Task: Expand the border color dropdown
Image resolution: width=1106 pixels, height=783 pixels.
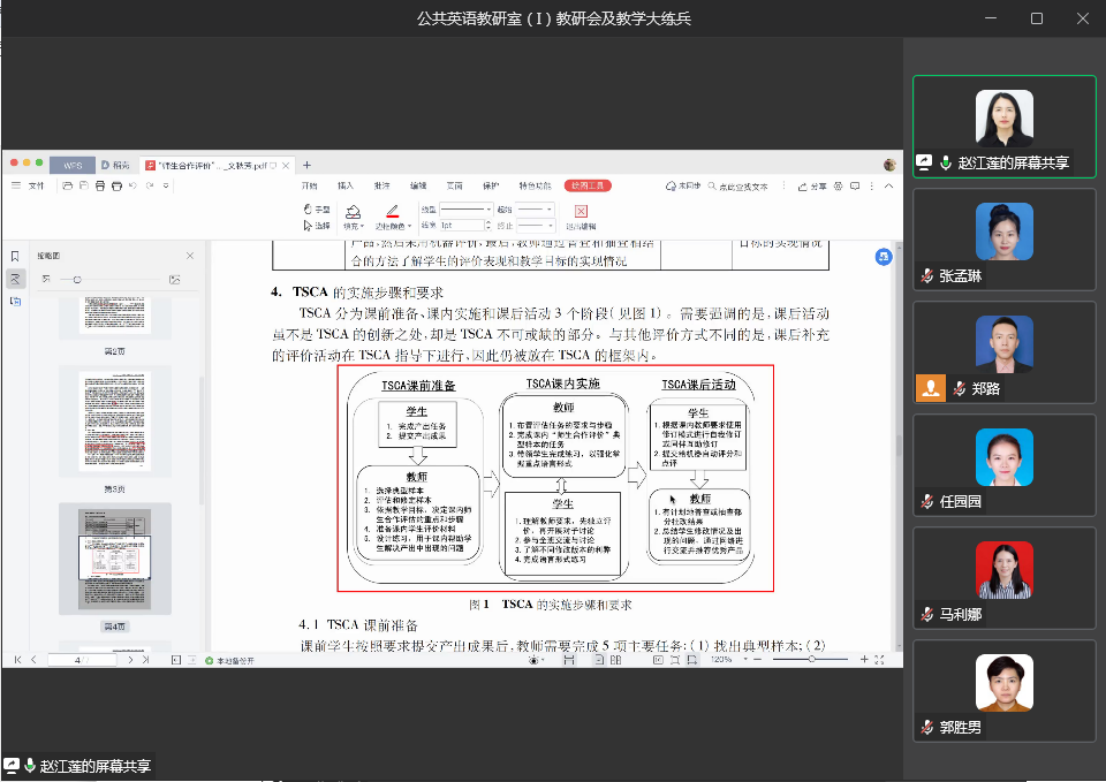Action: click(392, 226)
